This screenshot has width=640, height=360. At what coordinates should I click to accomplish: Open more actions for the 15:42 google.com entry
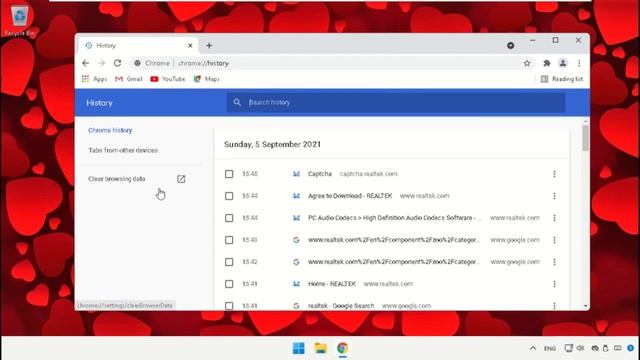point(554,262)
